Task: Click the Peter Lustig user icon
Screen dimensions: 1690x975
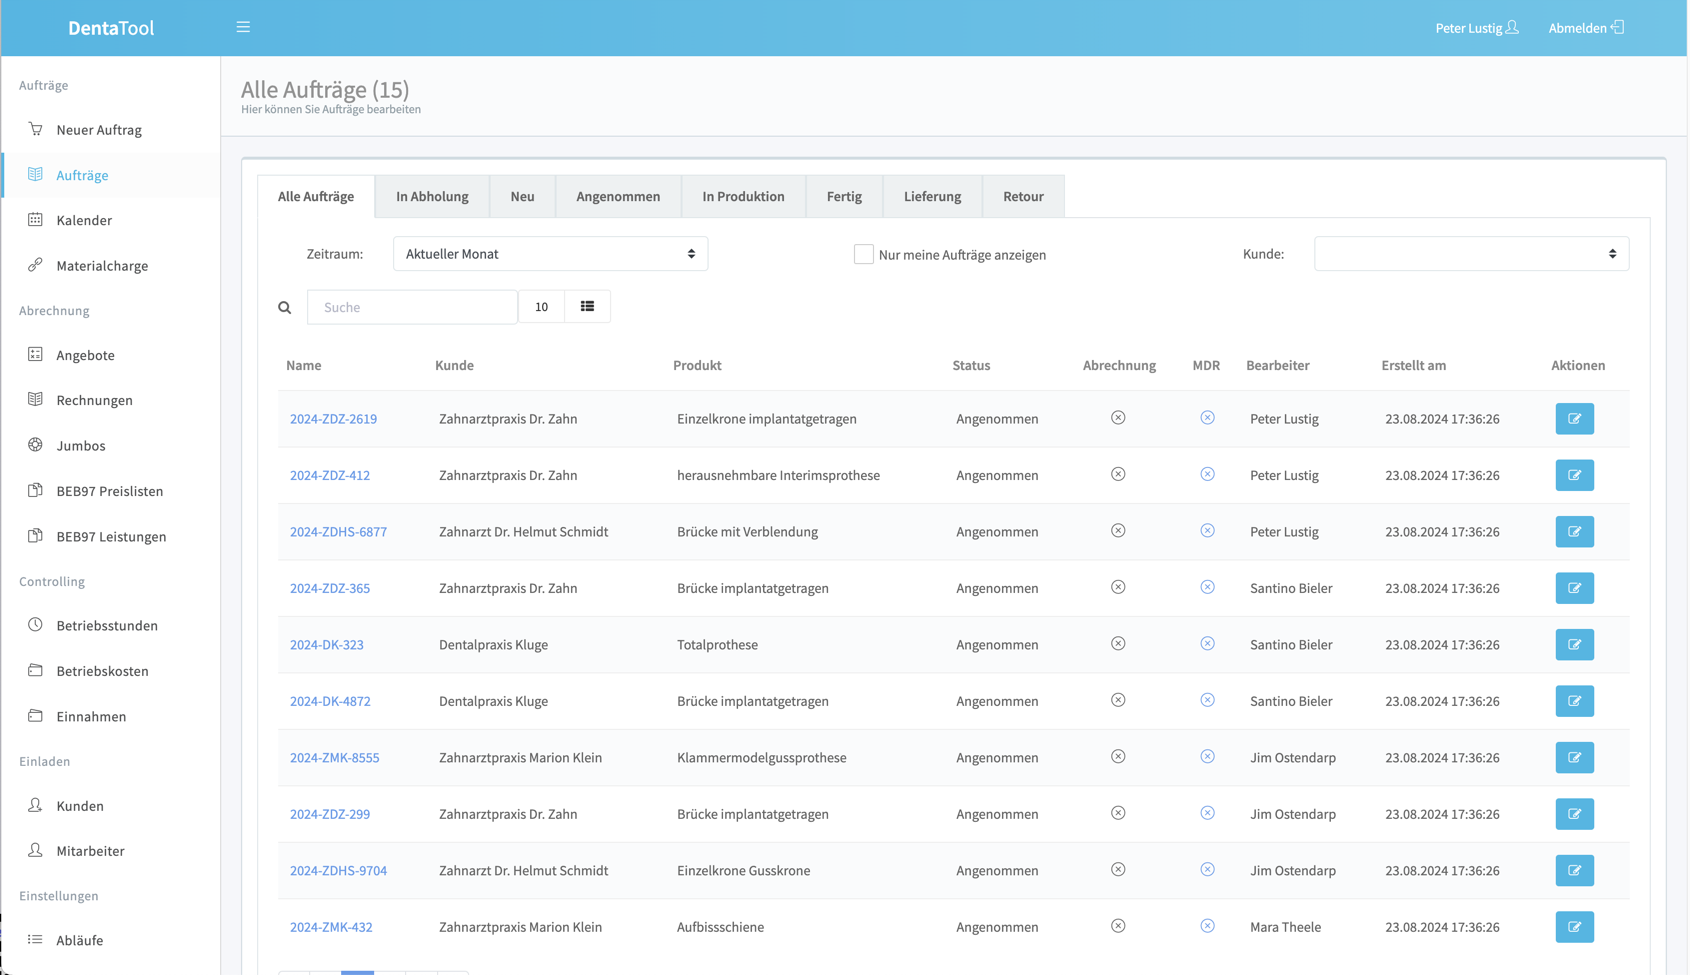Action: 1512,27
